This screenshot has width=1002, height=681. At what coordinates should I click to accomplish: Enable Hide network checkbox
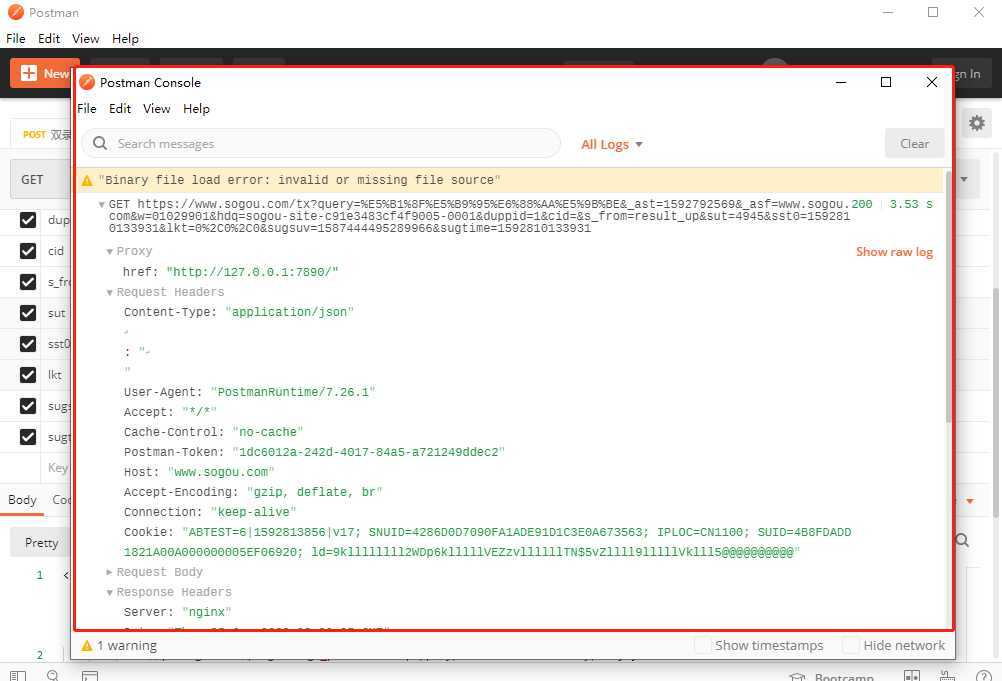(x=851, y=645)
